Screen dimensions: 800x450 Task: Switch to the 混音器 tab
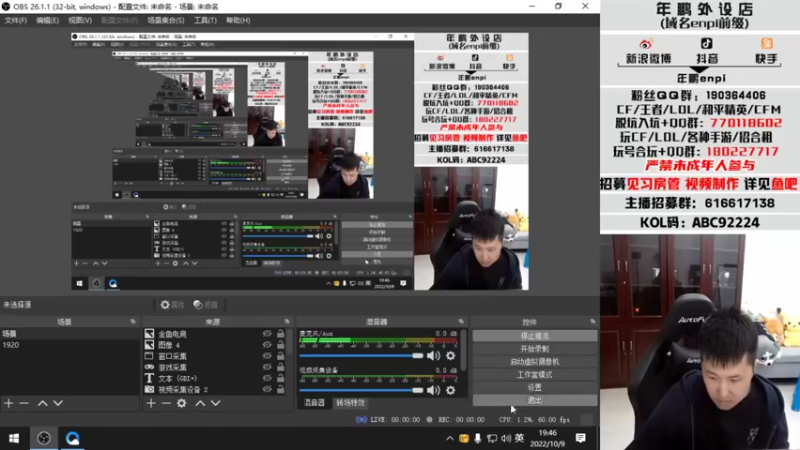(x=314, y=403)
